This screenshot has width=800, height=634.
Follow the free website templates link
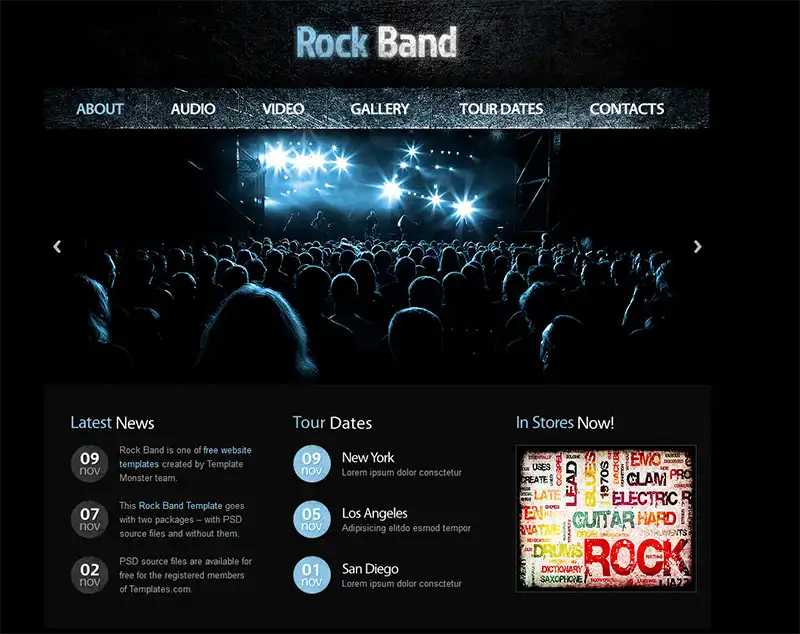point(185,457)
